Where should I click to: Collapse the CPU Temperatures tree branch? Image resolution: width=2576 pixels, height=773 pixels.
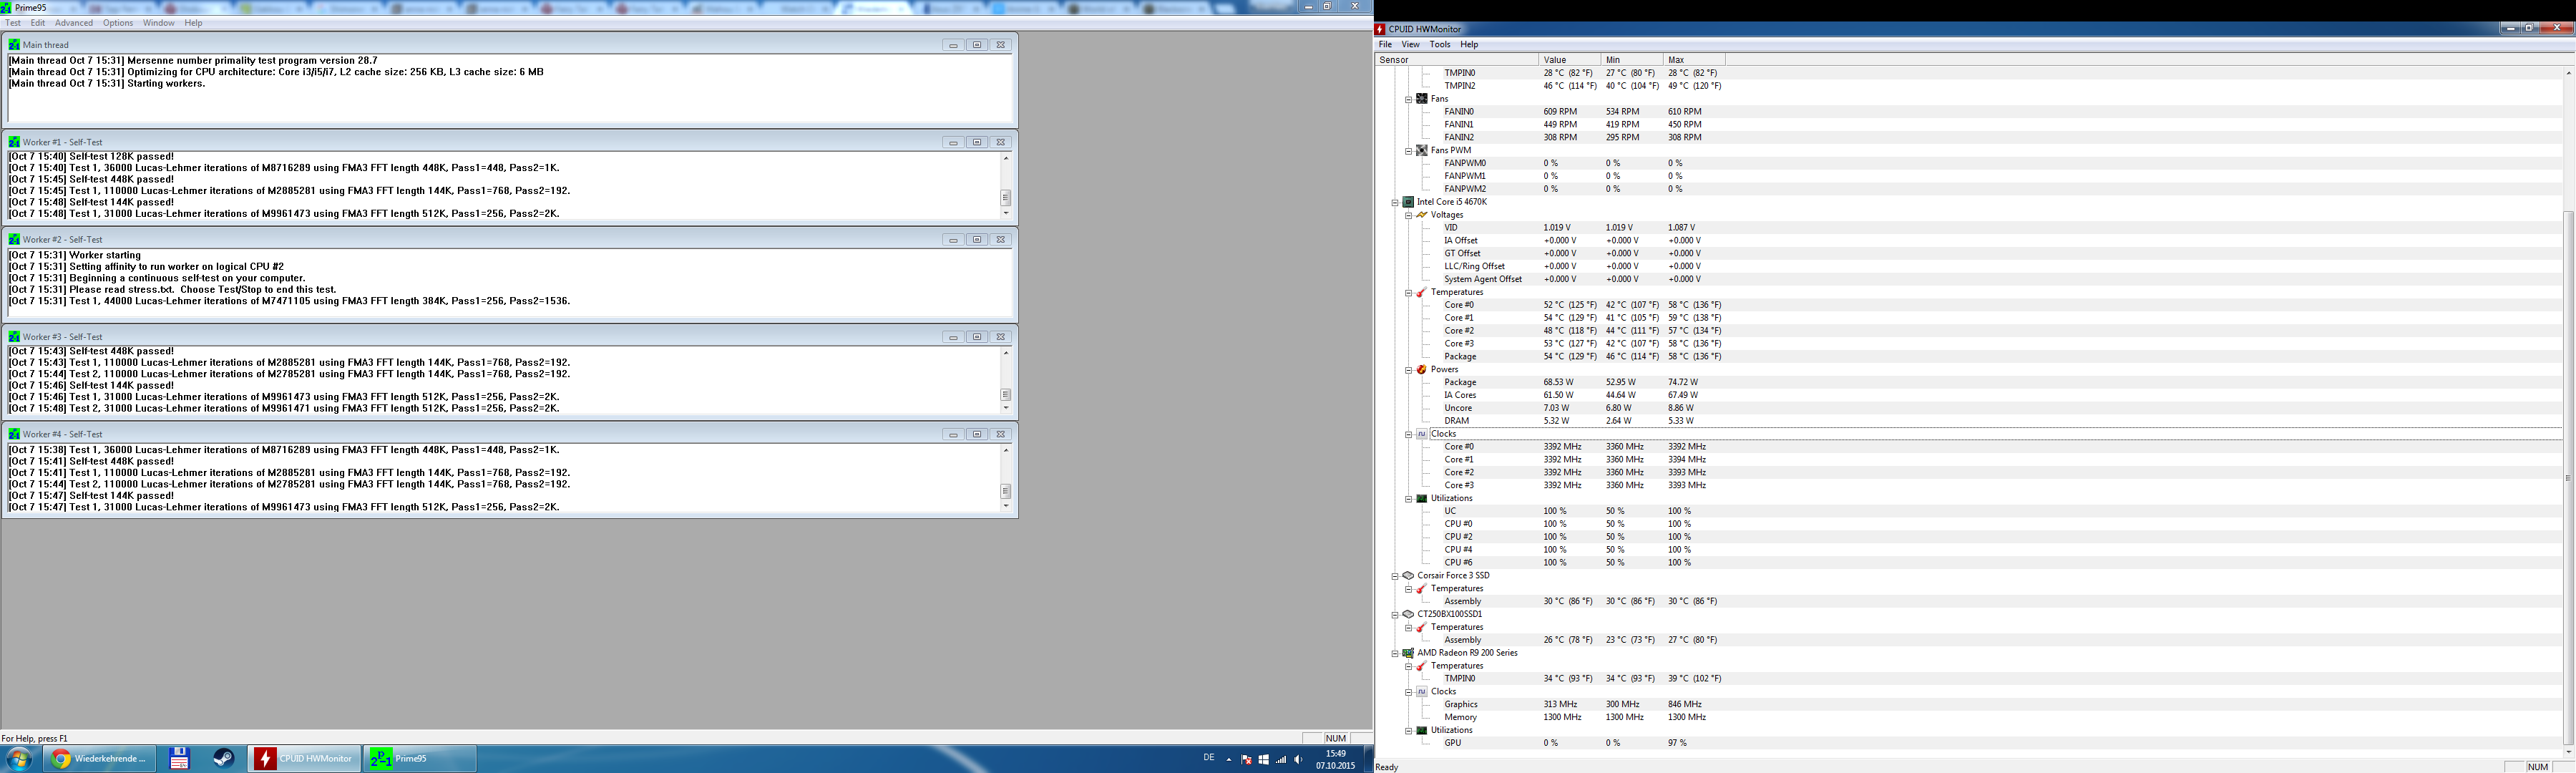[1409, 293]
